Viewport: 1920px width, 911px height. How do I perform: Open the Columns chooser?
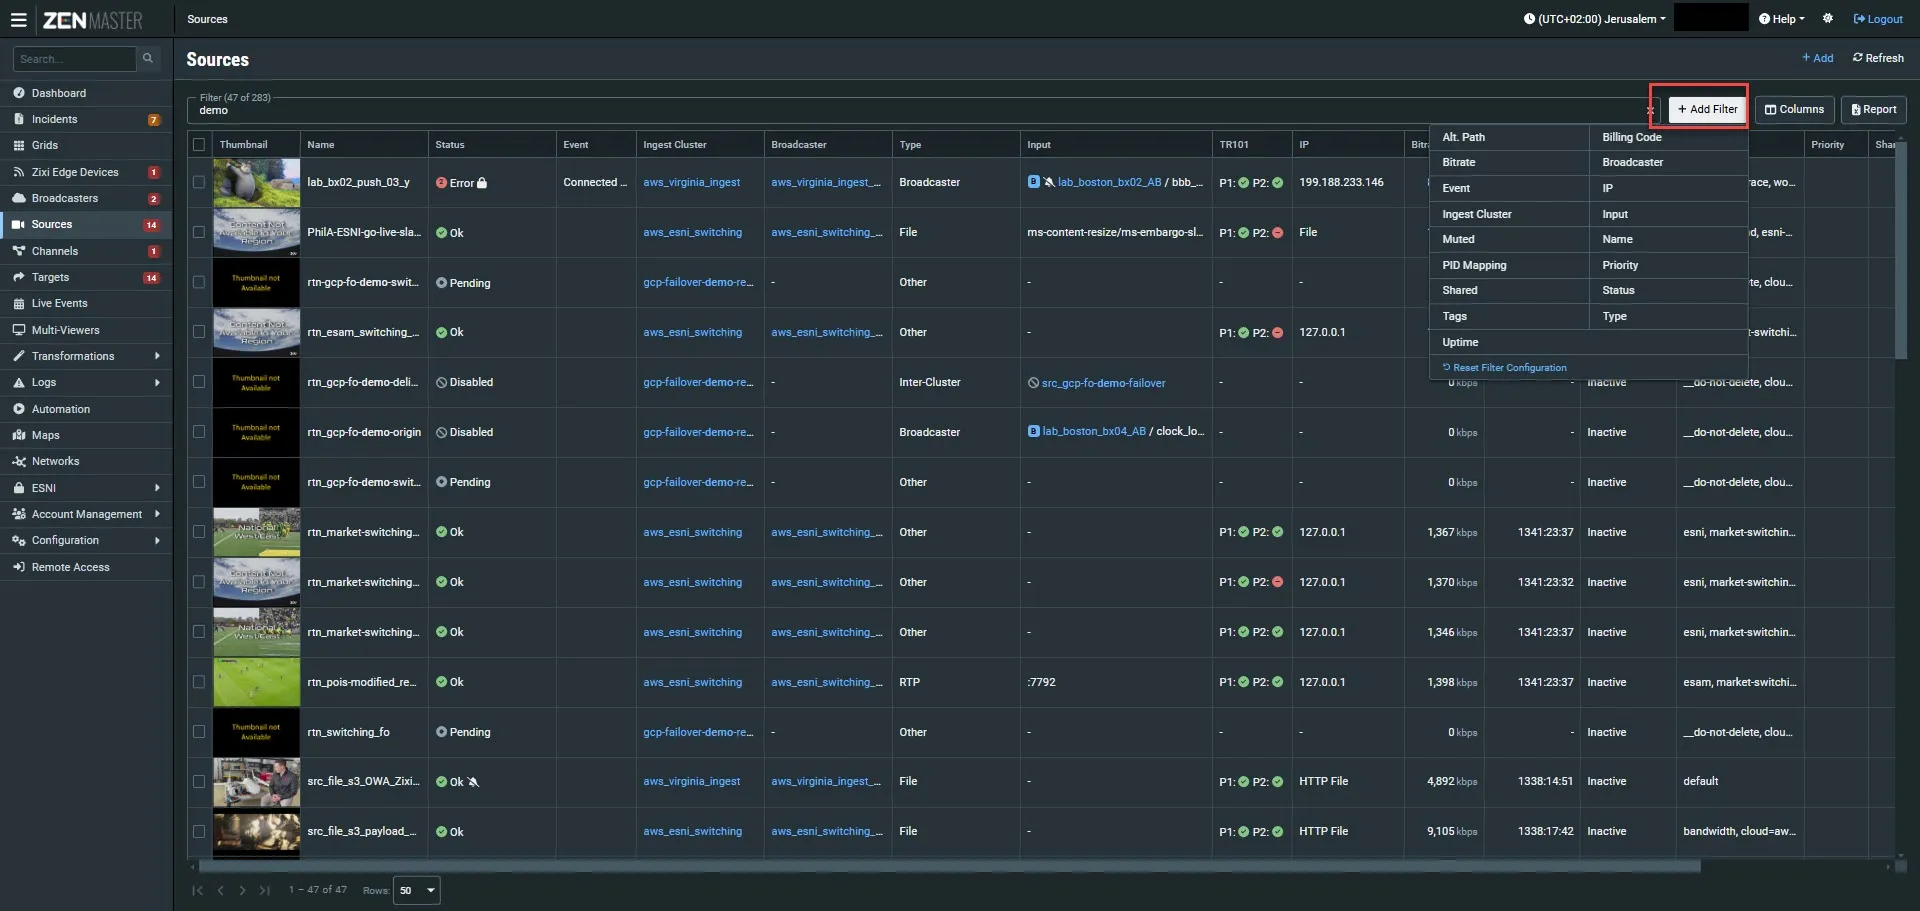1794,109
